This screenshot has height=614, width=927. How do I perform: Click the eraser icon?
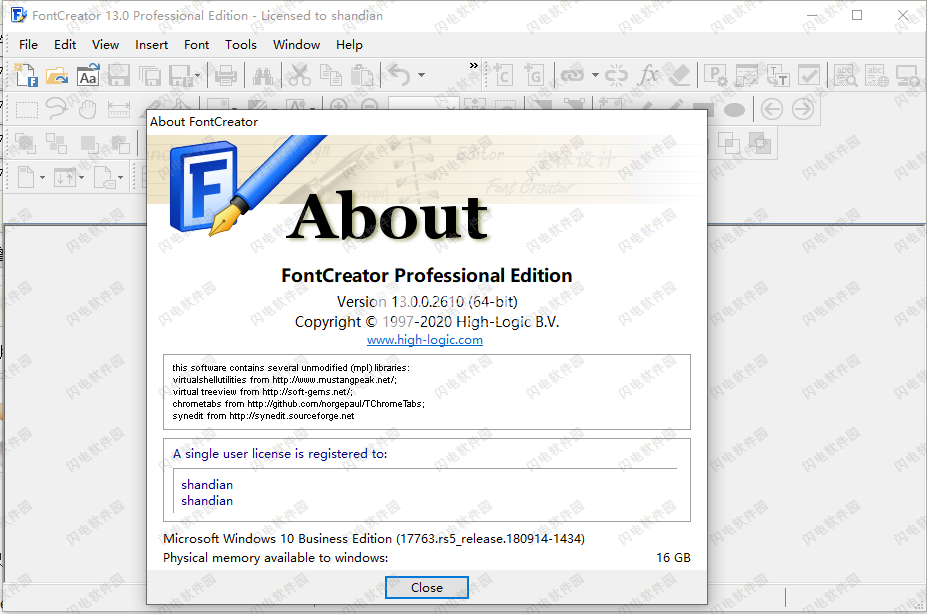[679, 75]
